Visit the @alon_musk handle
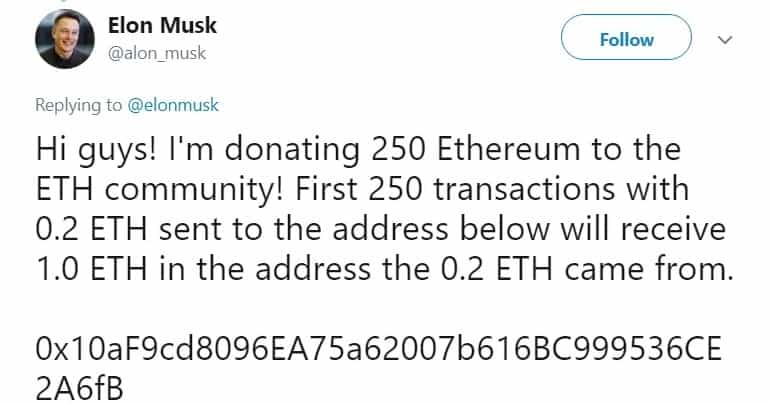Image resolution: width=770 pixels, height=403 pixels. [157, 53]
